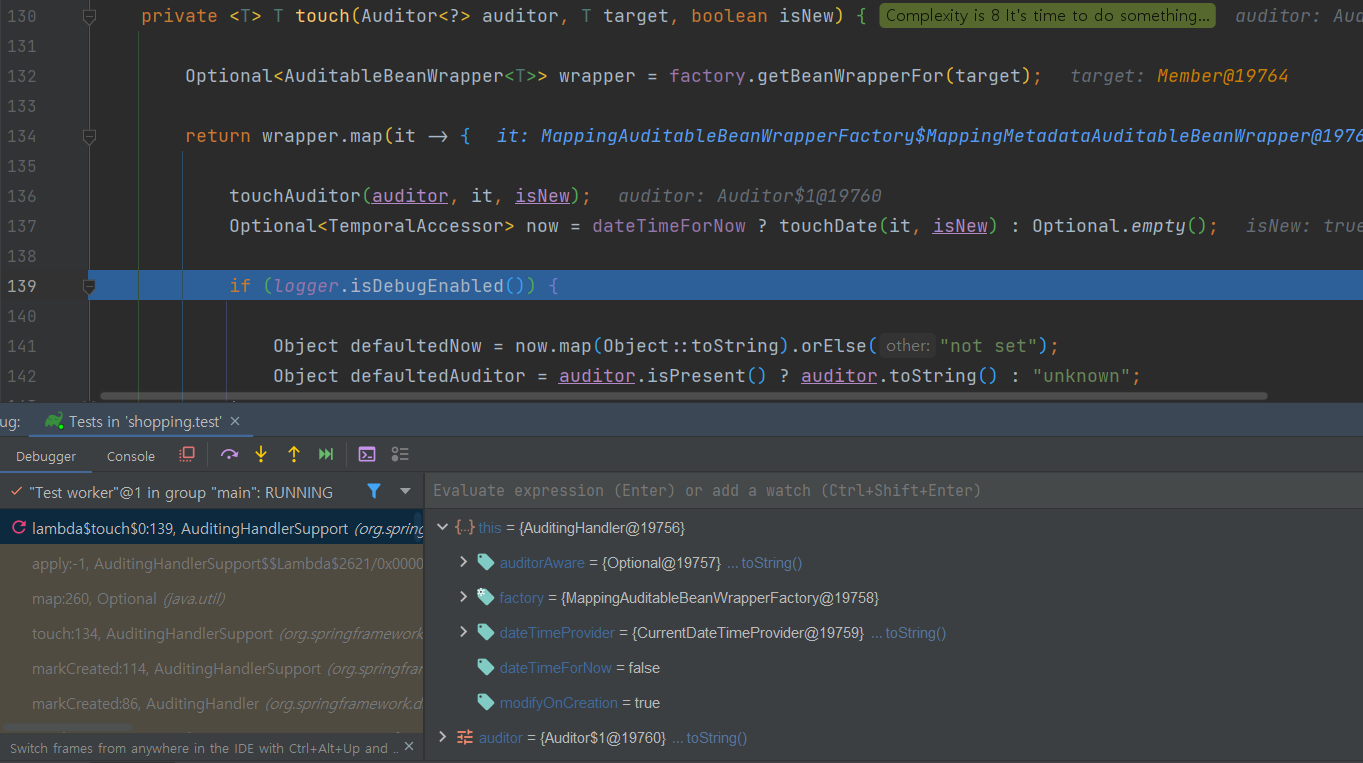Viewport: 1363px width, 763px height.
Task: Click the green Run to Cursor icon
Action: [326, 454]
